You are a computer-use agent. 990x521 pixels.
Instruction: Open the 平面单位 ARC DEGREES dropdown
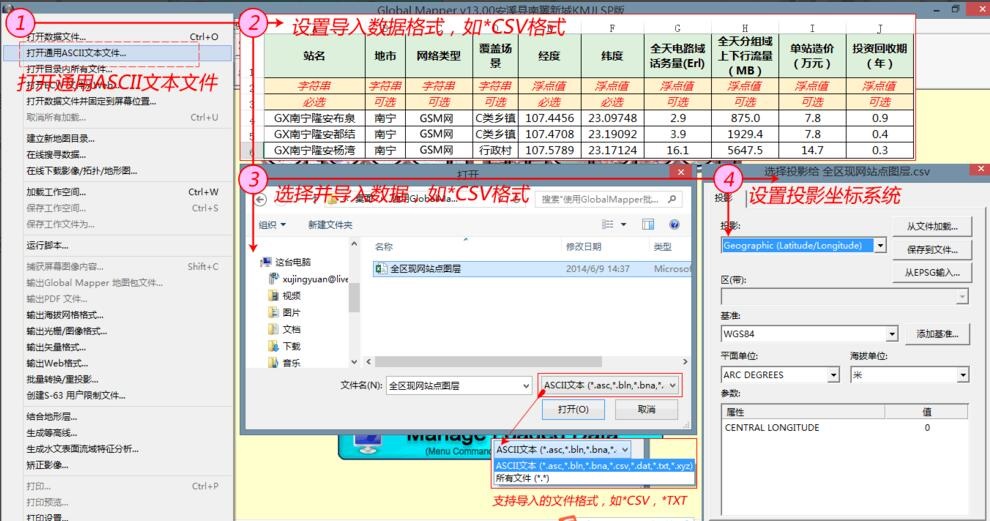tap(833, 375)
